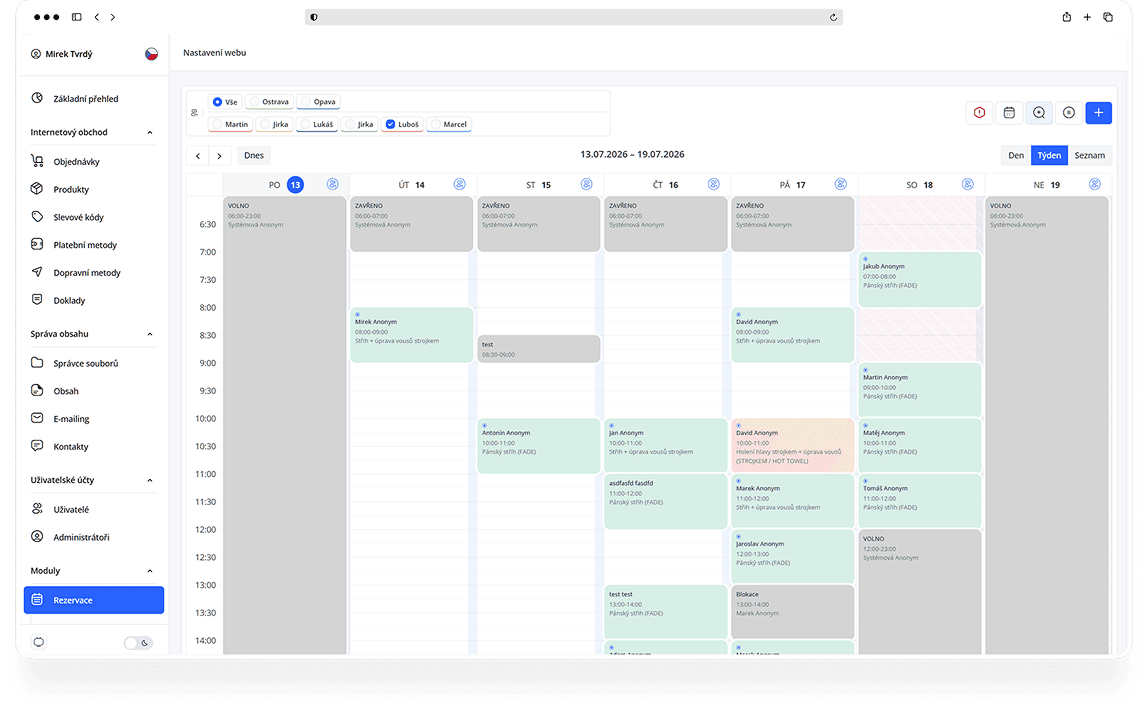Image resolution: width=1148 pixels, height=712 pixels.
Task: Switch to the Seznam view tab
Action: 1089,155
